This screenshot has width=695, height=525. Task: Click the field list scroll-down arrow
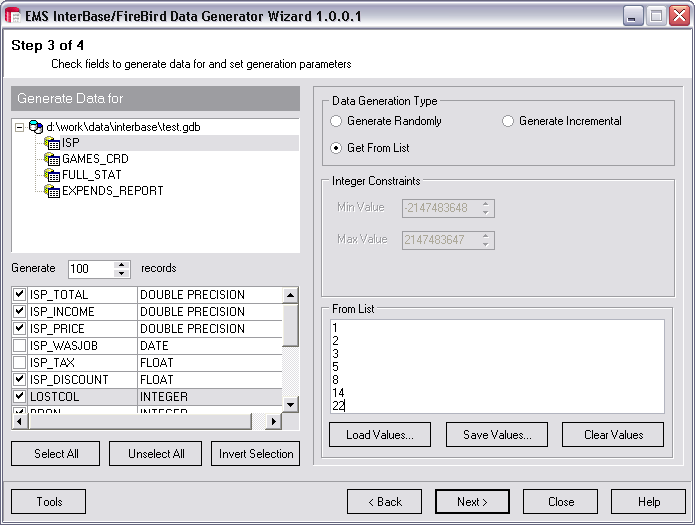click(290, 404)
